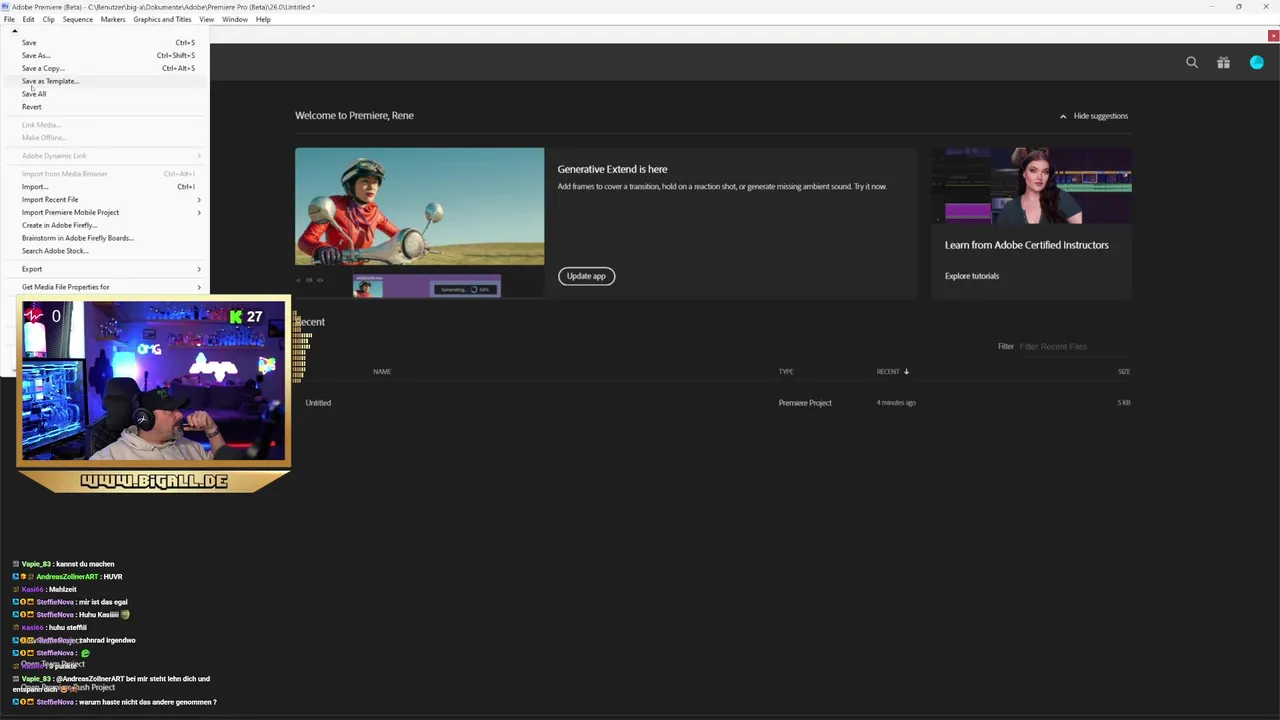Viewport: 1280px width, 720px height.
Task: Open the Window menu
Action: 235,19
